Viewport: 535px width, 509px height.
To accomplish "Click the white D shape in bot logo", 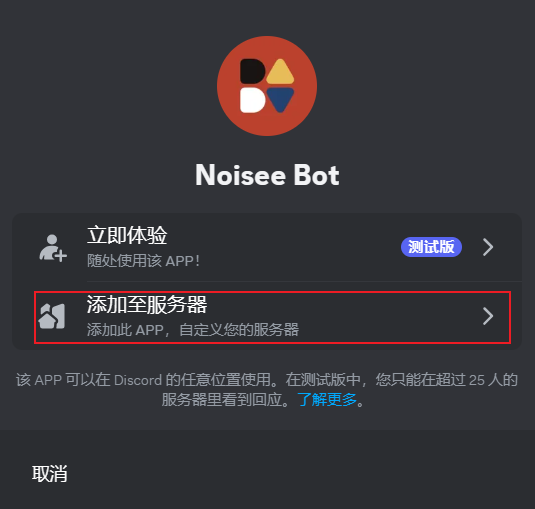I will pos(252,100).
